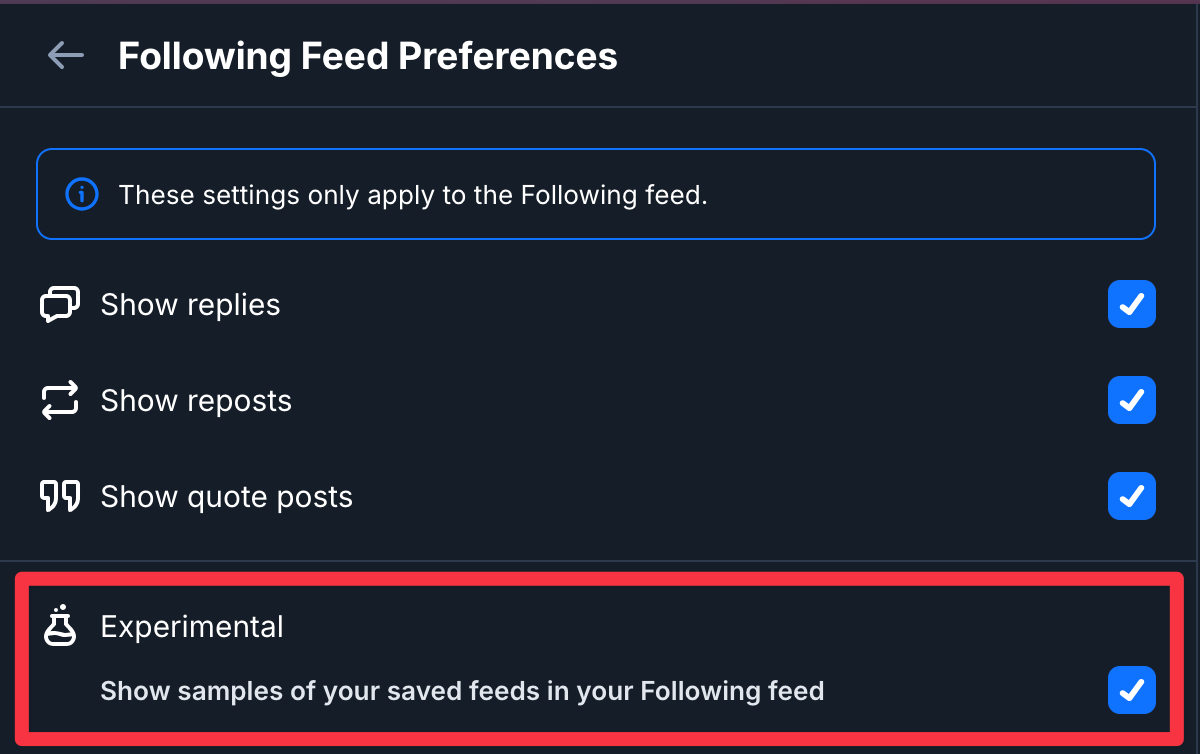Image resolution: width=1200 pixels, height=754 pixels.
Task: Click the info circle icon
Action: click(x=81, y=194)
